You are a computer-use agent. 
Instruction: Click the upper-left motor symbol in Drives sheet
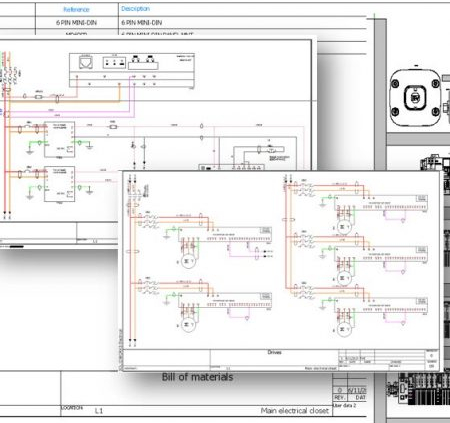[188, 261]
